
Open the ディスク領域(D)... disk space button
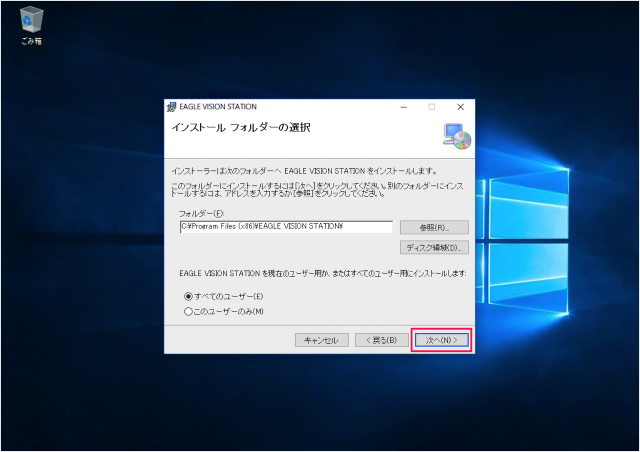434,247
